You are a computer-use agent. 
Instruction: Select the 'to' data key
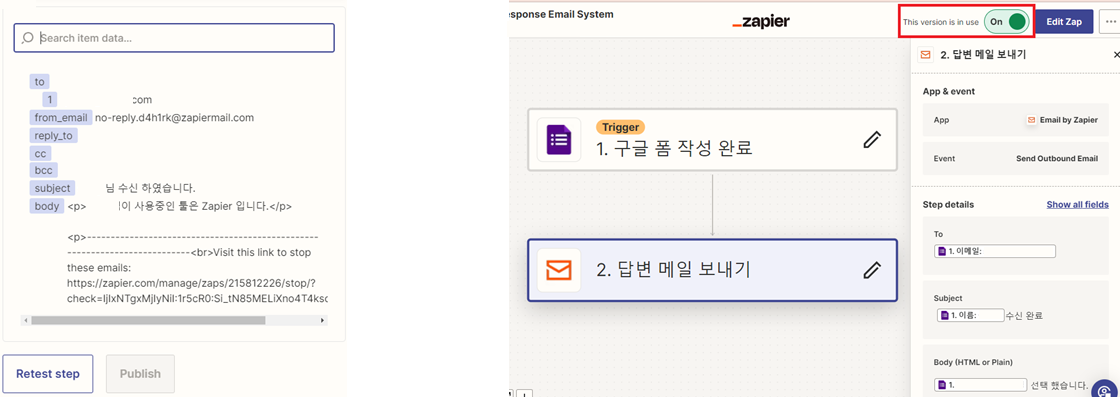pos(39,81)
